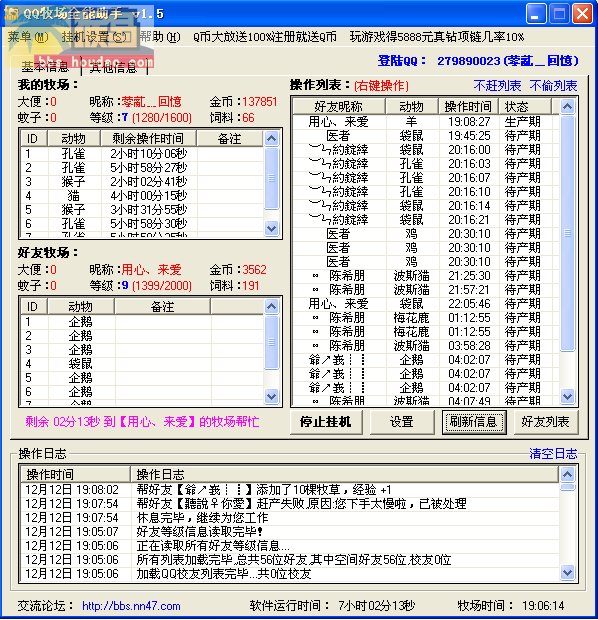Open the 帮助(H) menu
598x620 pixels.
pyautogui.click(x=160, y=37)
